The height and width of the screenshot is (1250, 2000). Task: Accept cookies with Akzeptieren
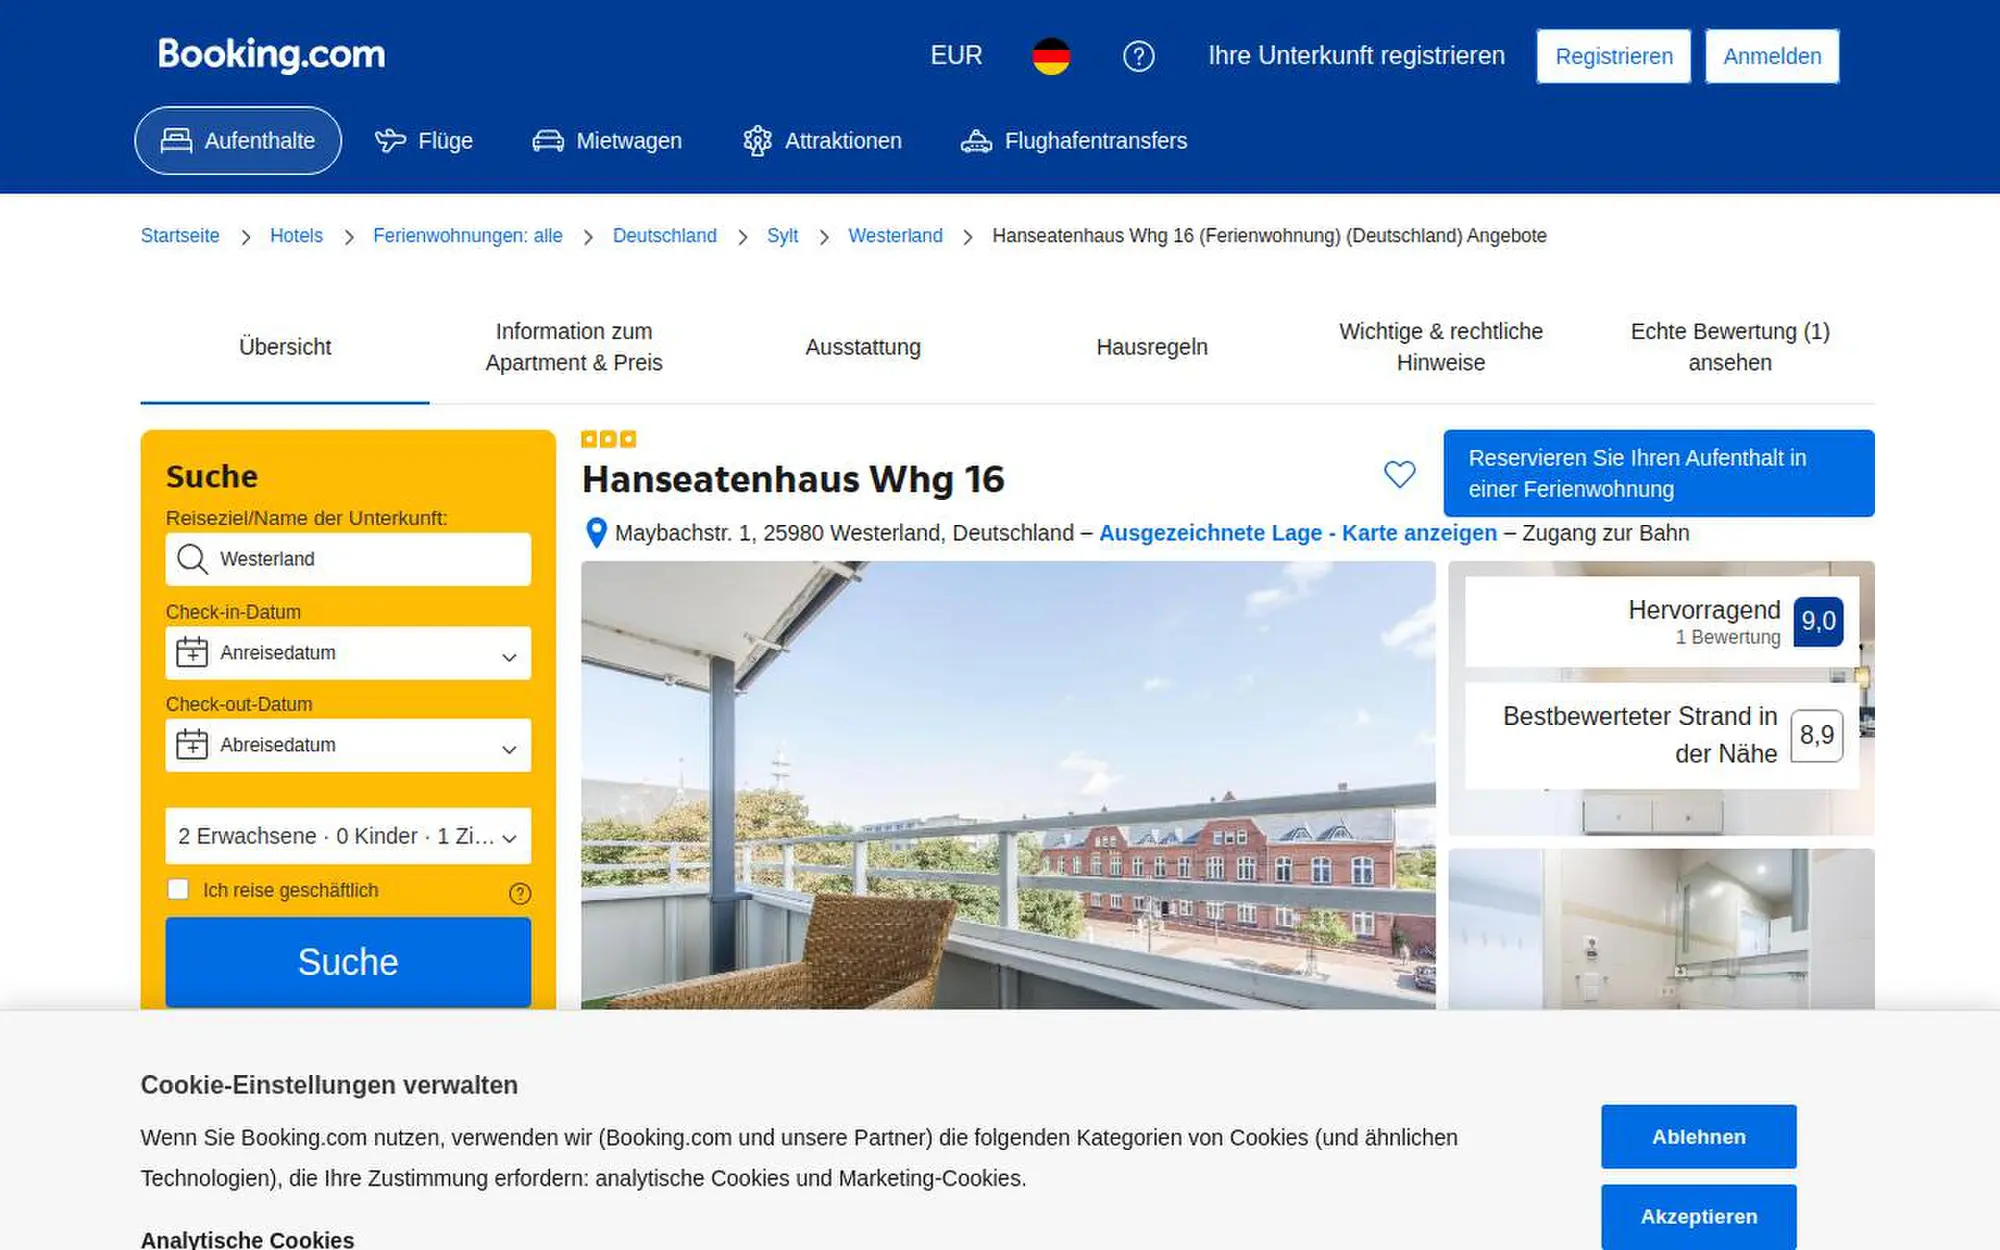(1699, 1217)
